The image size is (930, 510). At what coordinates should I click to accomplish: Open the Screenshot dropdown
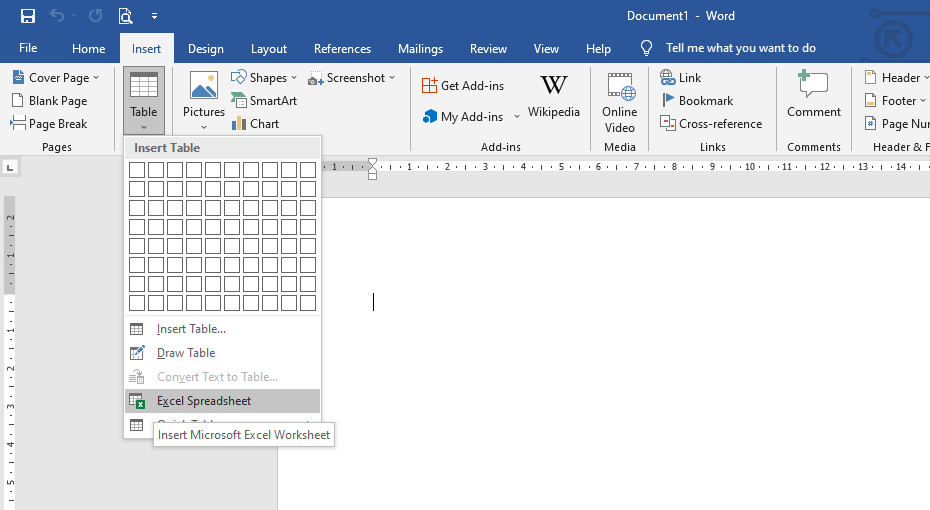tap(351, 78)
